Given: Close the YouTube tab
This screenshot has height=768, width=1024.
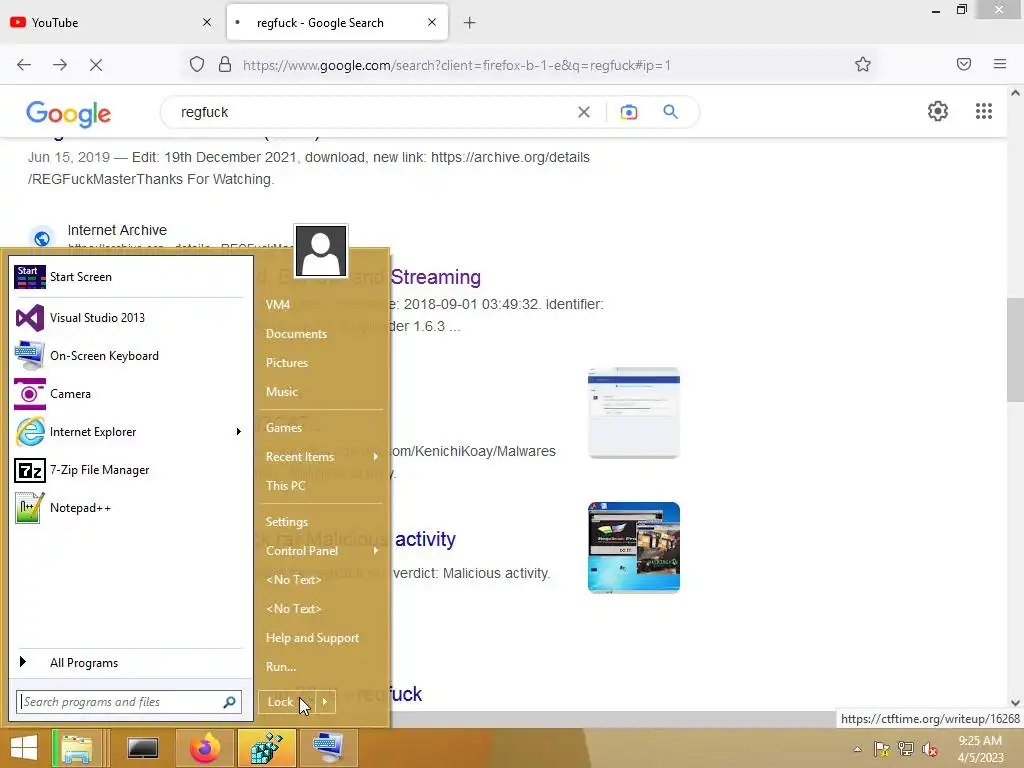Looking at the screenshot, I should (x=207, y=22).
